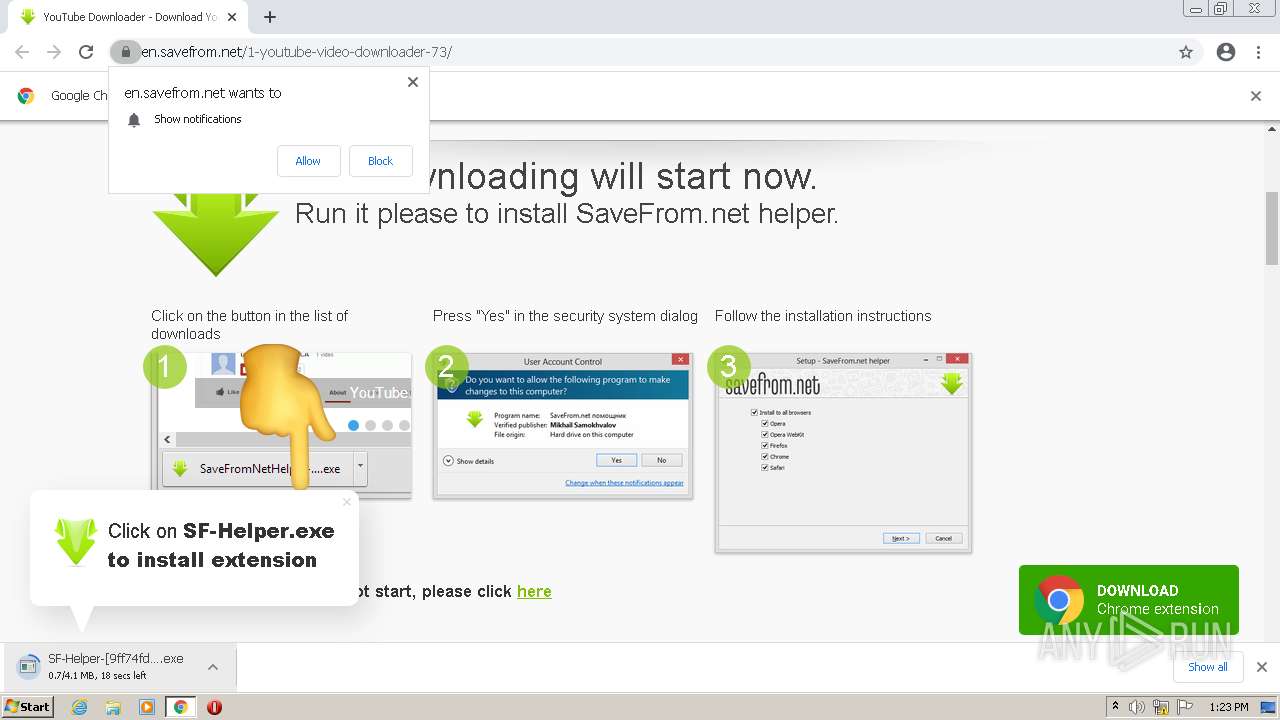1280x720 pixels.
Task: Block notifications from en.savefrom.net
Action: pyautogui.click(x=380, y=161)
